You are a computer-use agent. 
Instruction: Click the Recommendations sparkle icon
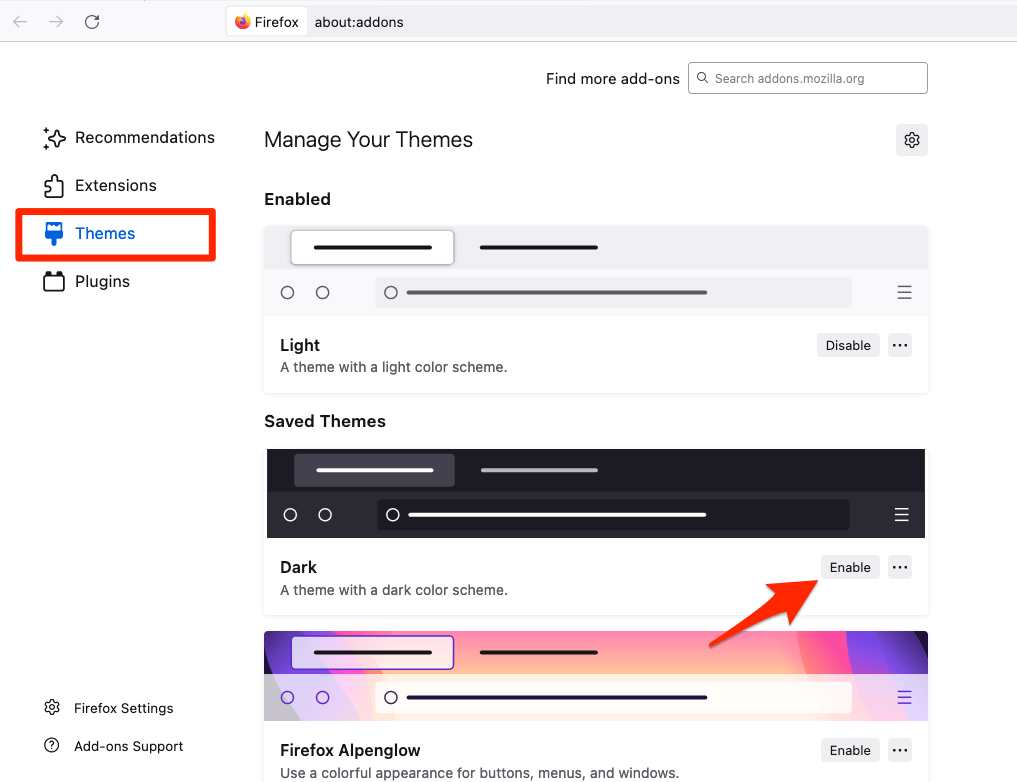tap(54, 138)
